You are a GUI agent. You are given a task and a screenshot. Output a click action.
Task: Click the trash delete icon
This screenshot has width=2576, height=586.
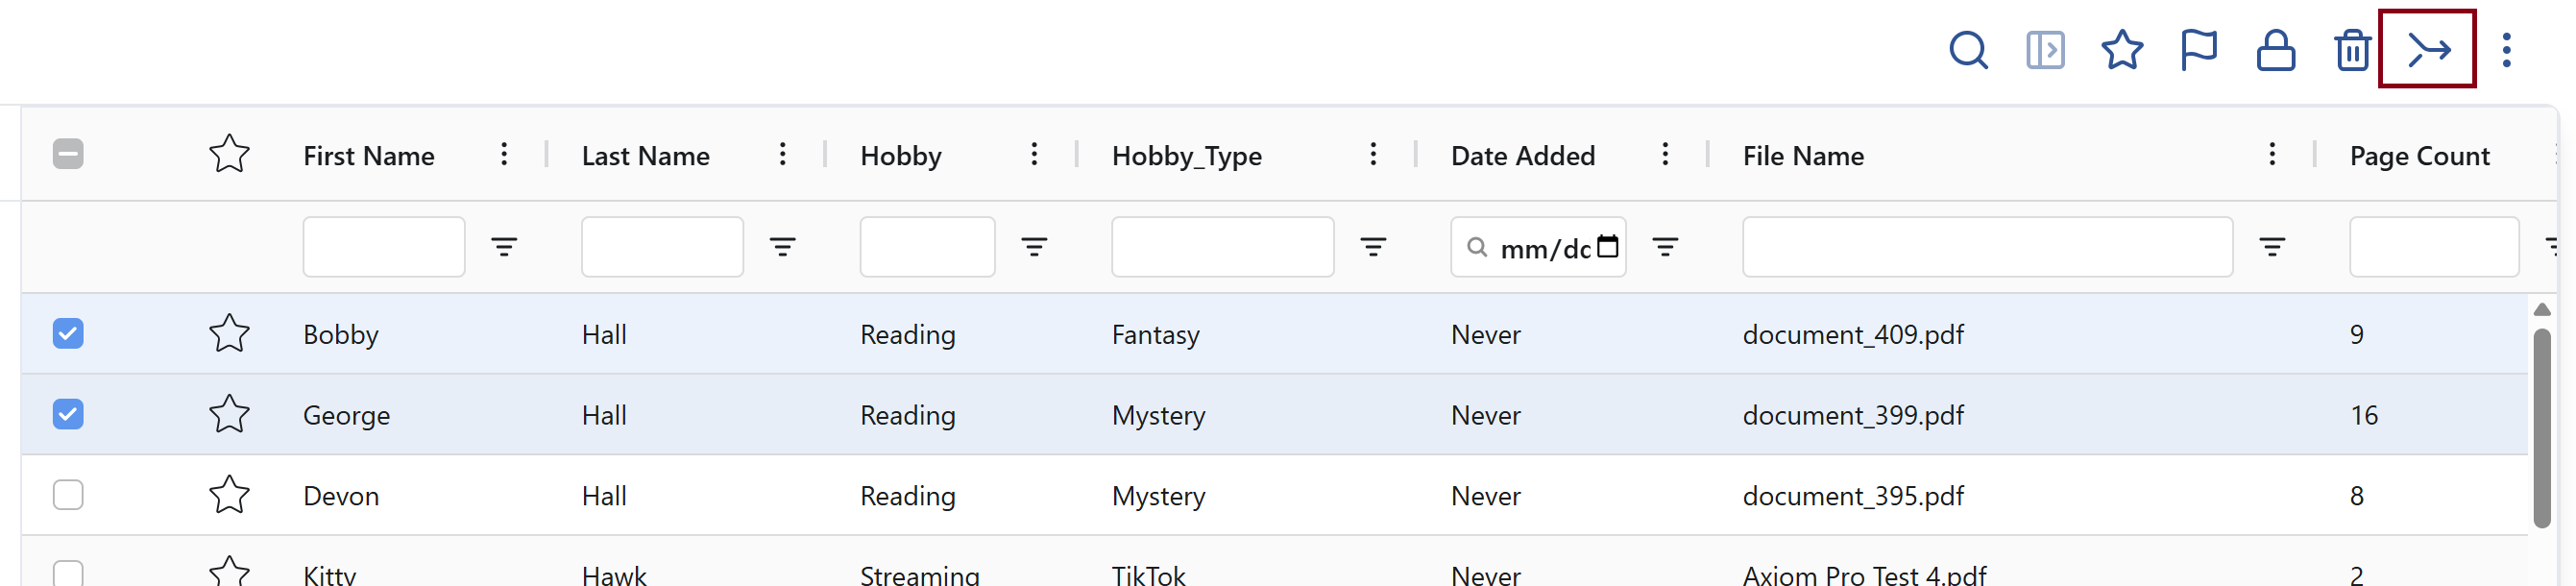coord(2352,50)
